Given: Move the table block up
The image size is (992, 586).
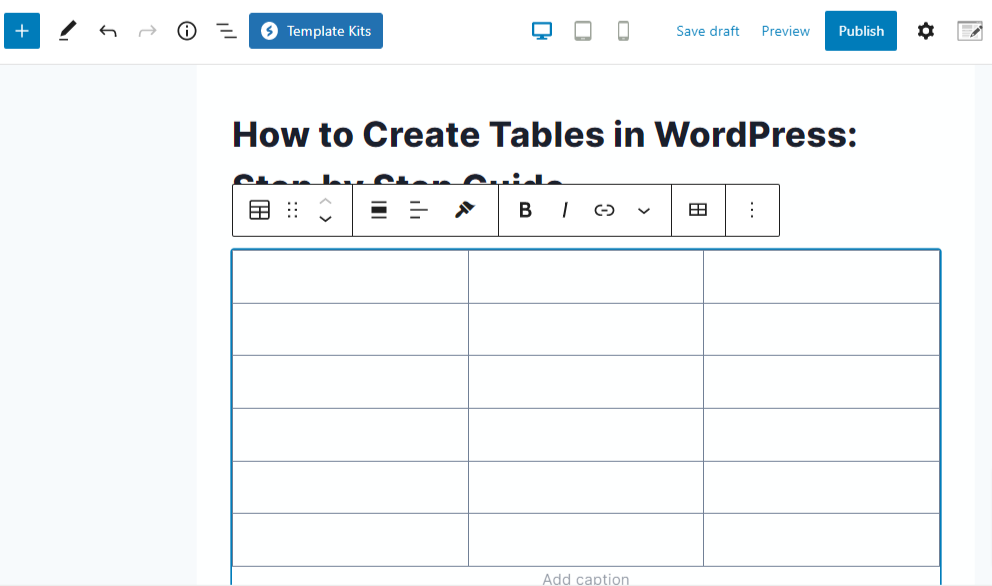Looking at the screenshot, I should coord(325,201).
